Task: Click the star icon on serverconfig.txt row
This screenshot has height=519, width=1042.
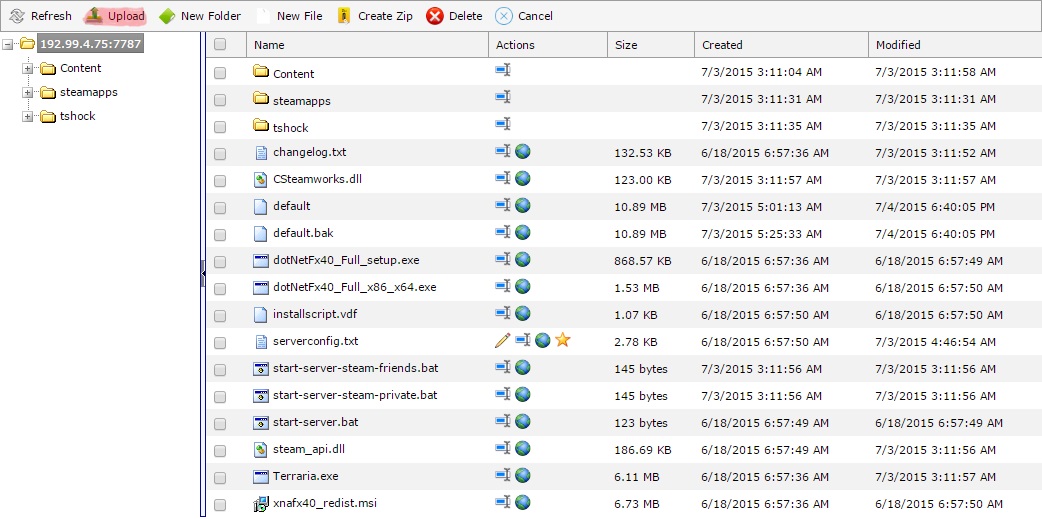Action: [562, 340]
